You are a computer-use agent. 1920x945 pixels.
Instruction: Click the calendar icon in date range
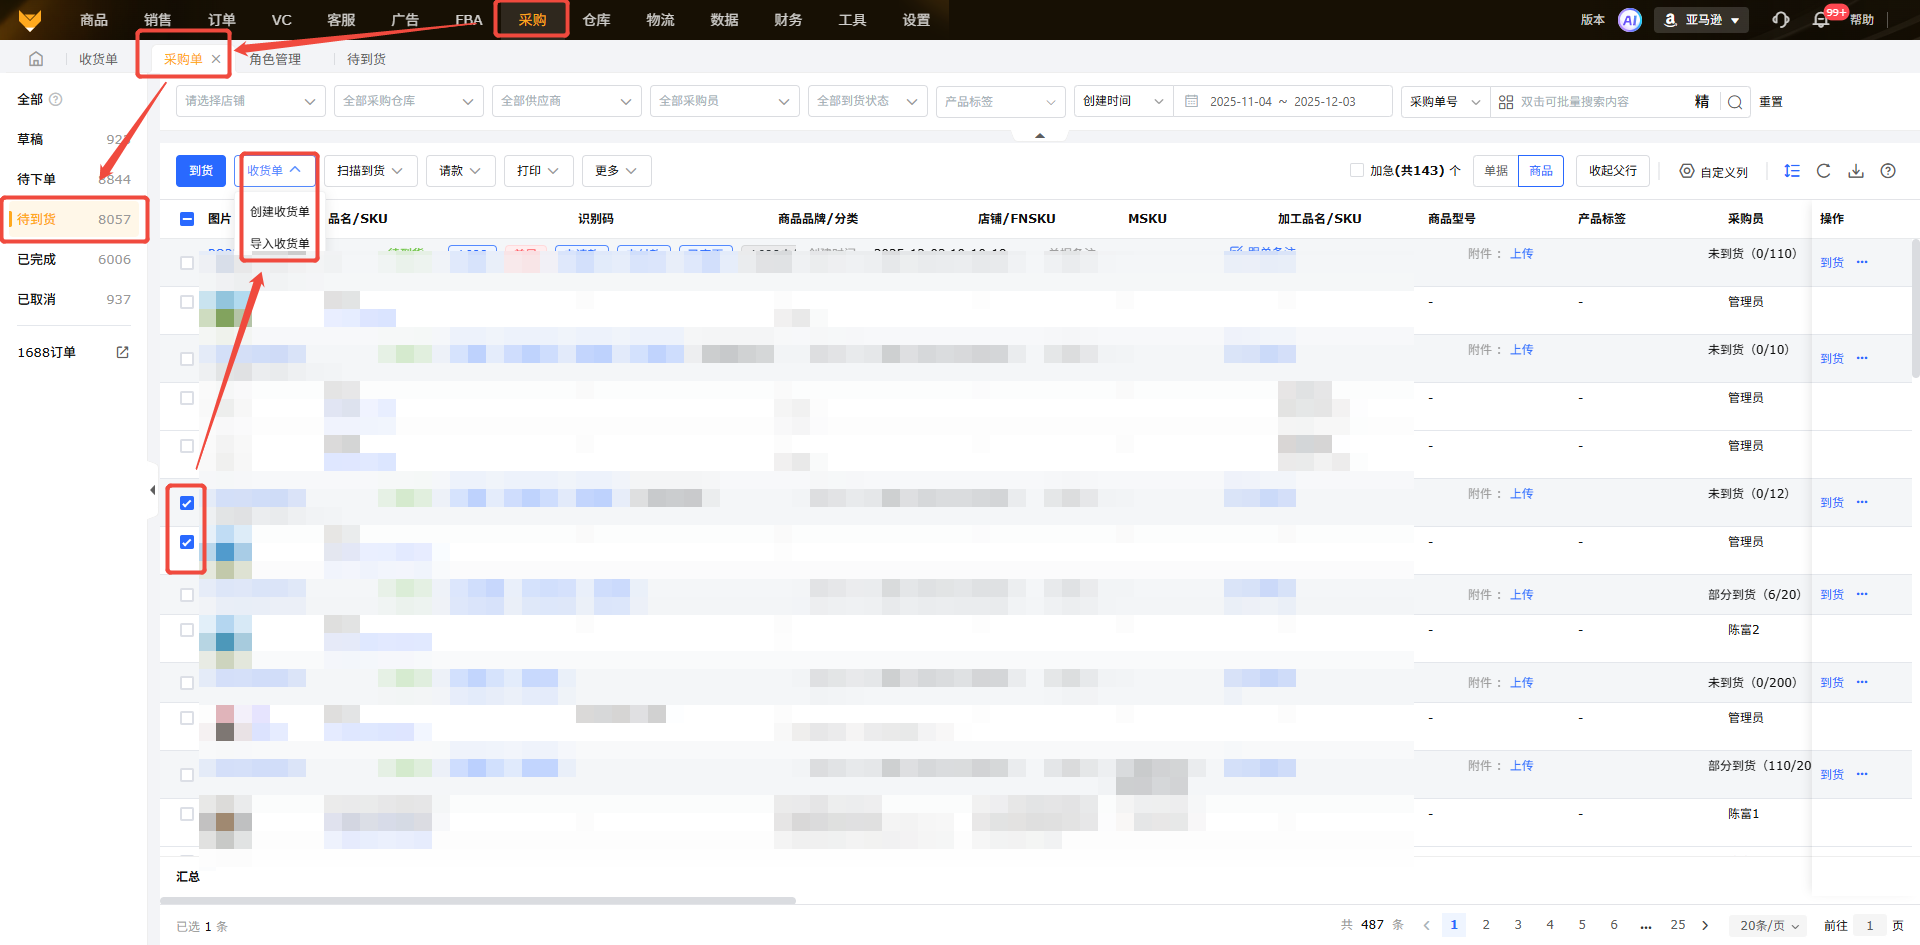click(1191, 101)
